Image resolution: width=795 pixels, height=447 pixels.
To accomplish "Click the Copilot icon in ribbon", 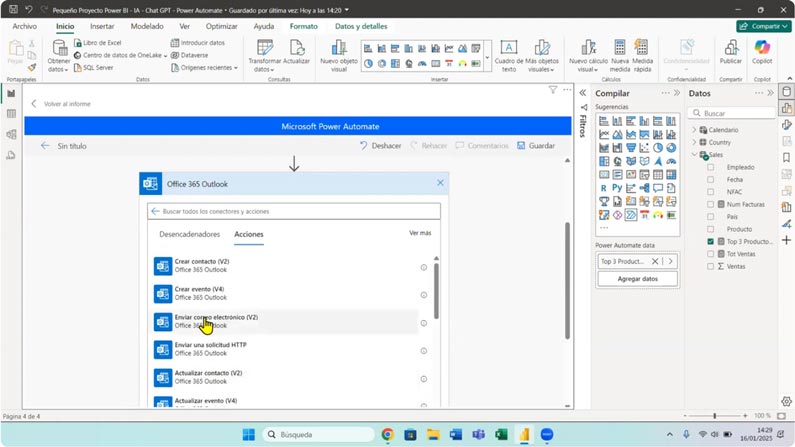I will point(762,49).
